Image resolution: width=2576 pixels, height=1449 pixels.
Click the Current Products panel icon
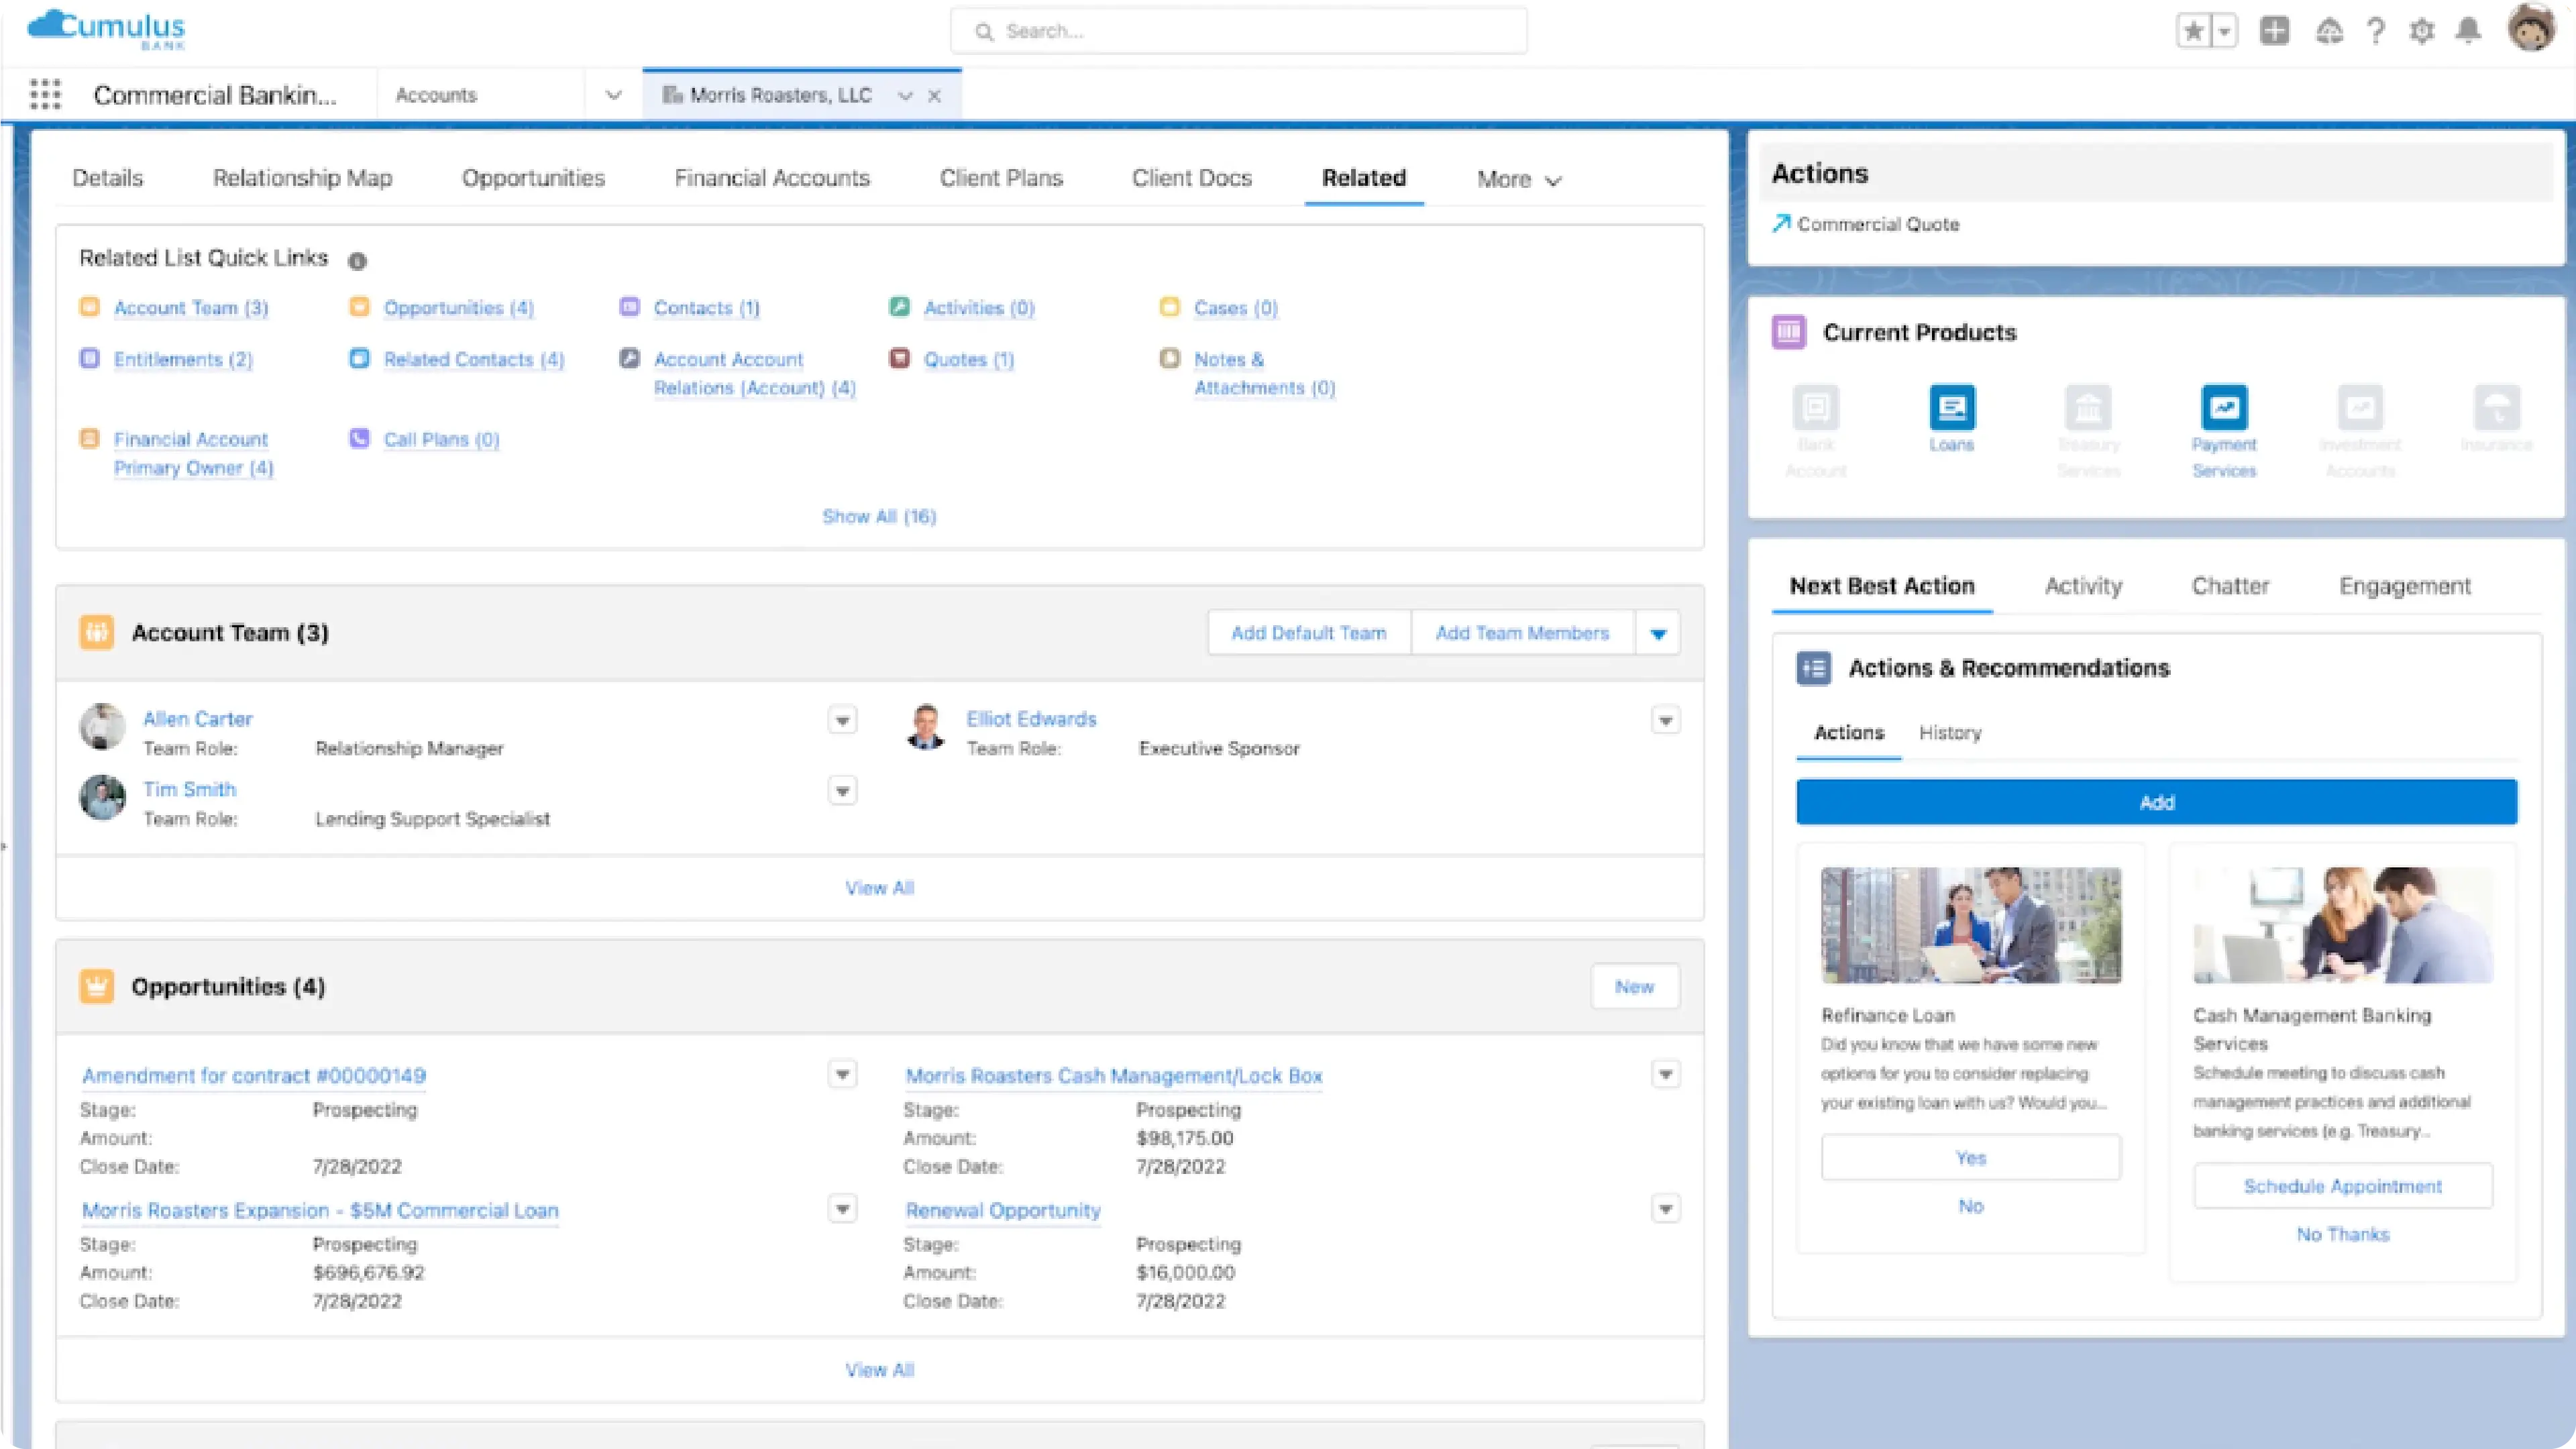[x=1788, y=332]
